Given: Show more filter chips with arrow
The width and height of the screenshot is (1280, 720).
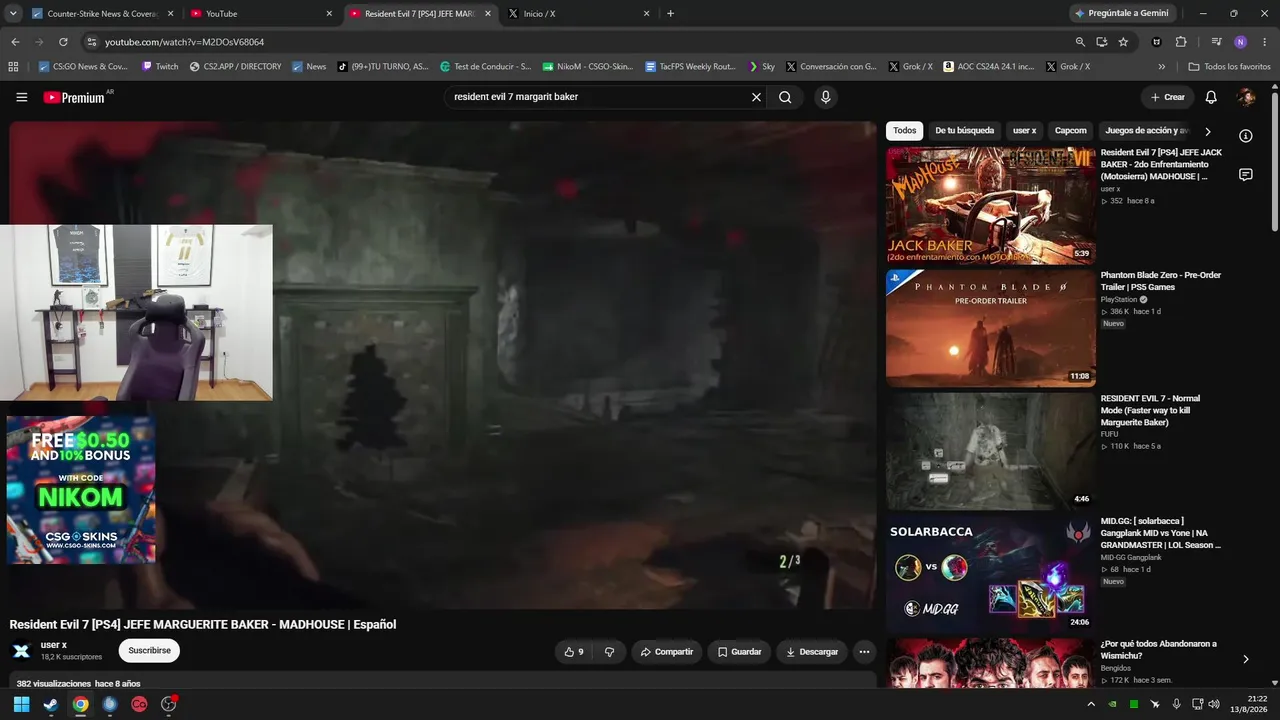Looking at the screenshot, I should click(x=1208, y=131).
